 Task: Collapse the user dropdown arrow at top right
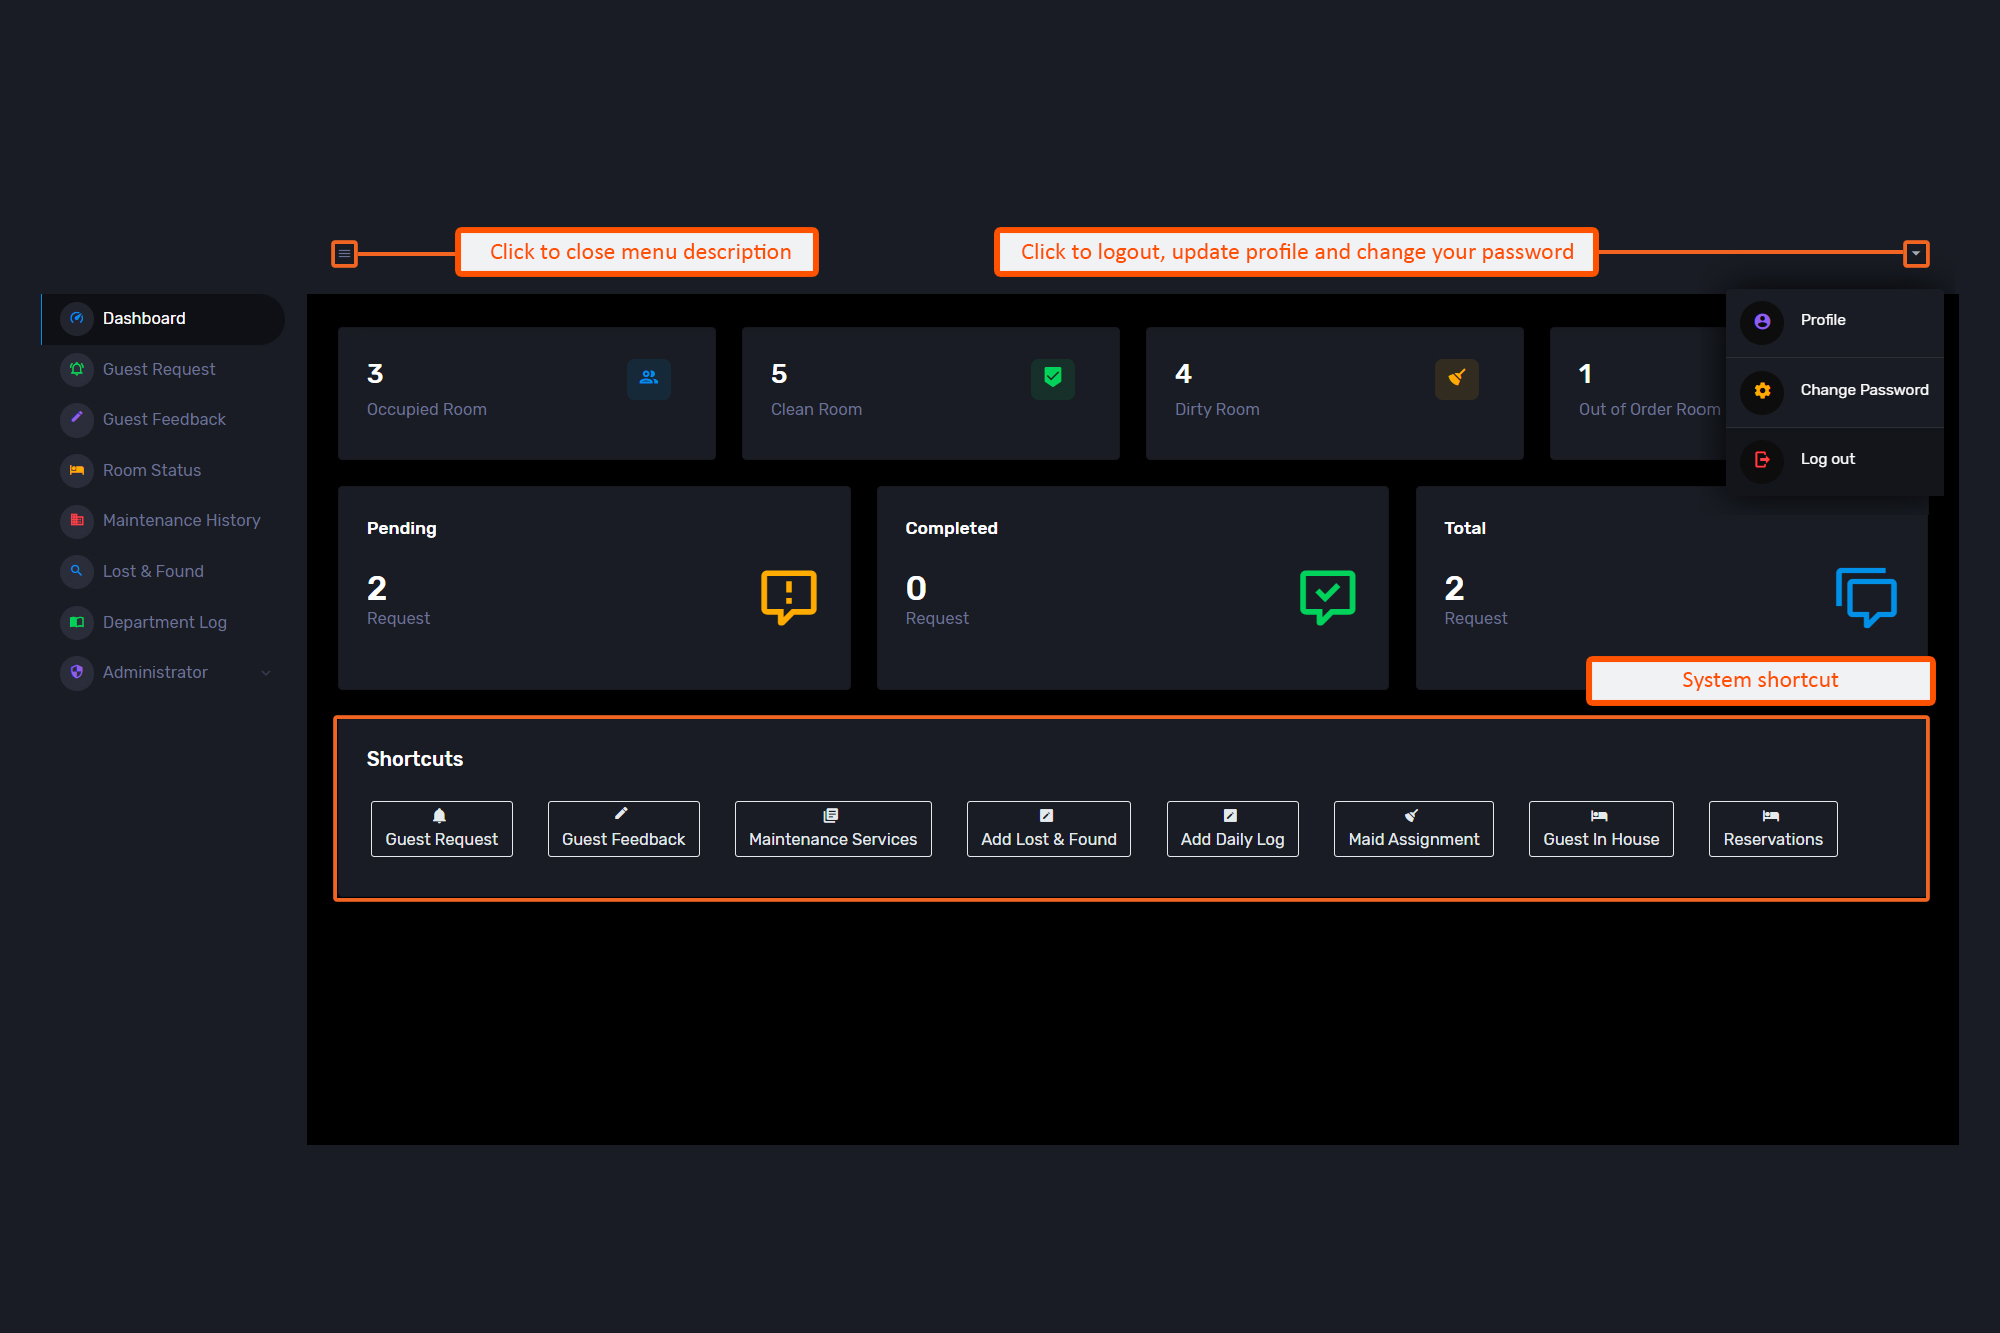point(1915,254)
